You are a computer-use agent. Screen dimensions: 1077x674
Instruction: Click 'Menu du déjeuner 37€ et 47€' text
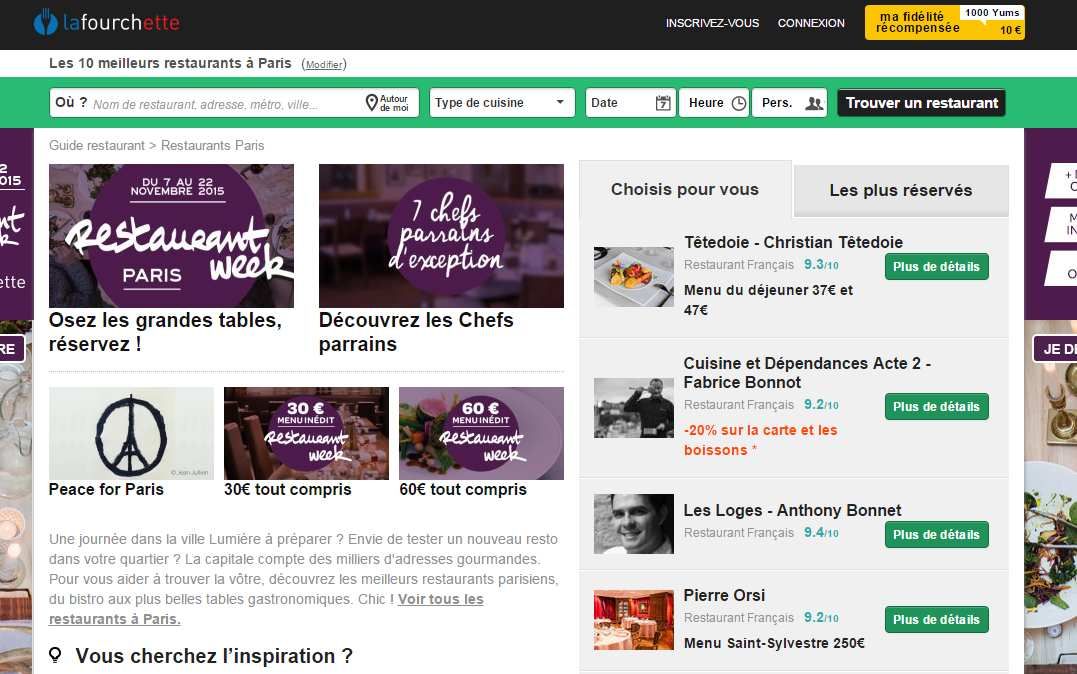[768, 300]
